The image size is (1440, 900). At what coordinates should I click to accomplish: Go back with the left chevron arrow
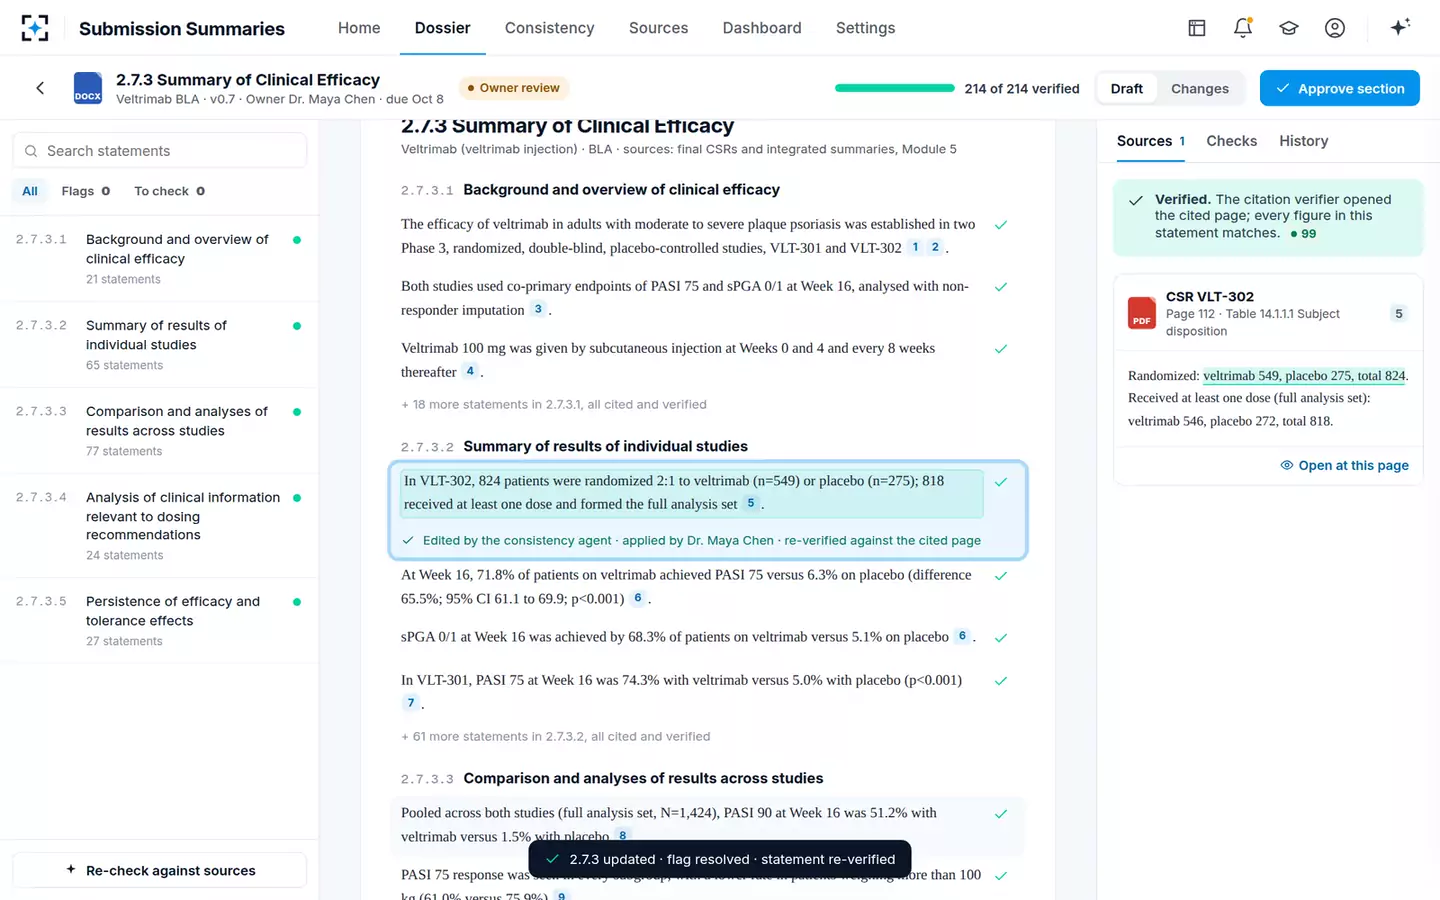point(40,88)
